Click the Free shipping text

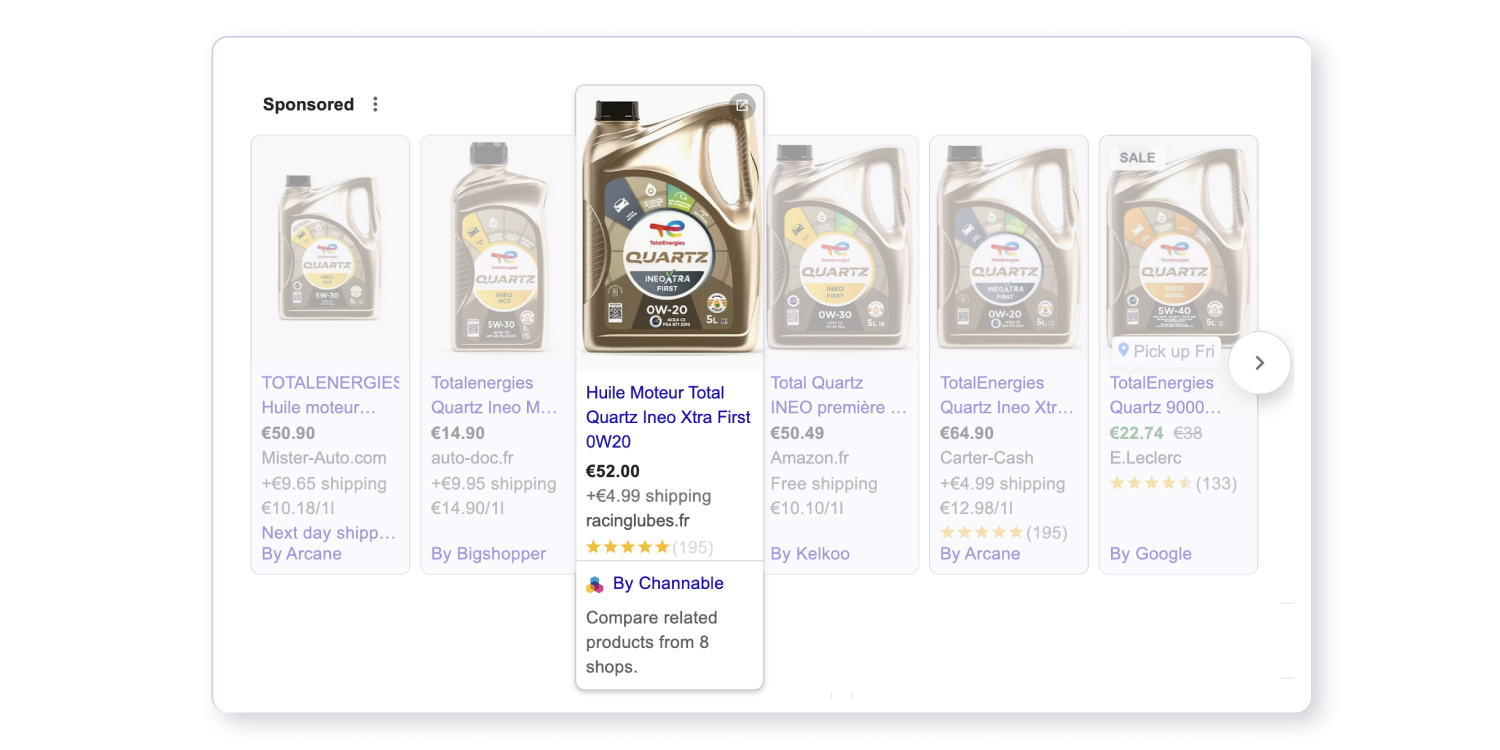pyautogui.click(x=824, y=484)
